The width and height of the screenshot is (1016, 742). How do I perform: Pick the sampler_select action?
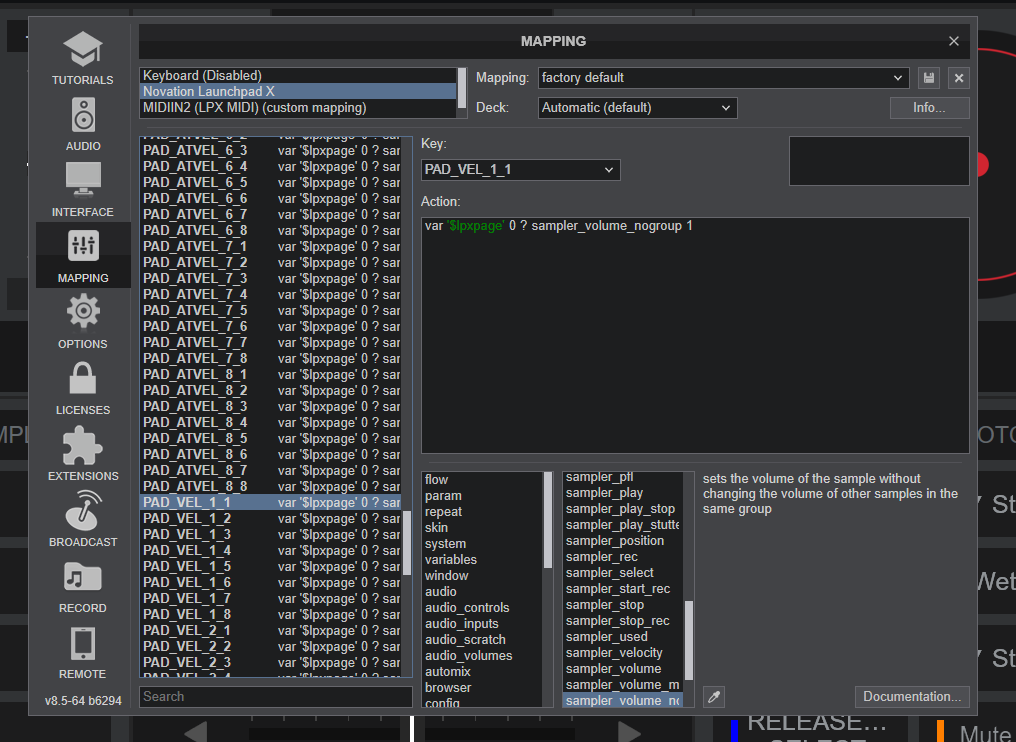click(623, 573)
